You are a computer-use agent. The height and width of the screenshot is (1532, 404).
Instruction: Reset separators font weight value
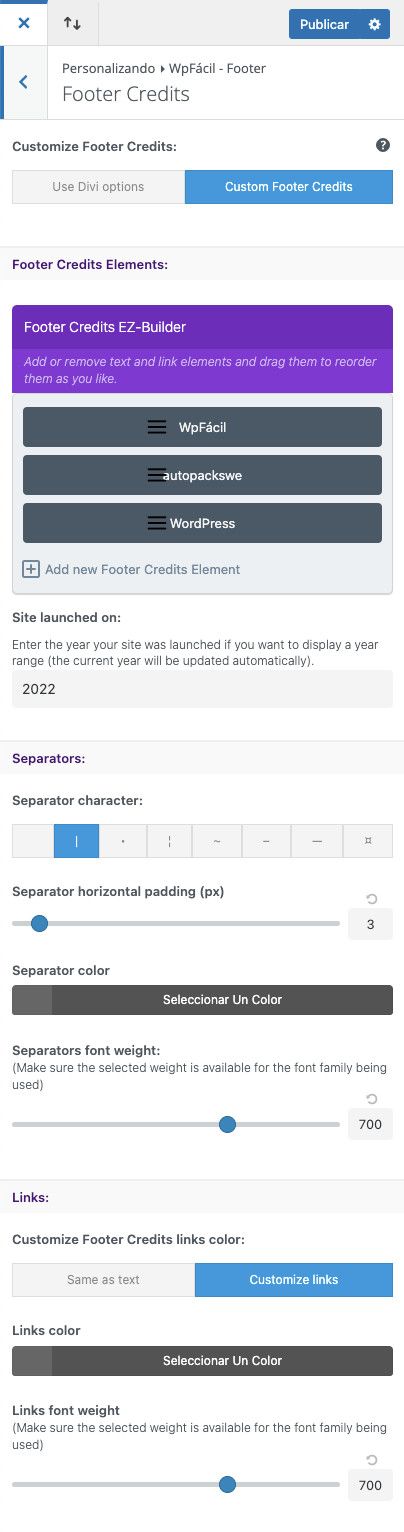372,1099
